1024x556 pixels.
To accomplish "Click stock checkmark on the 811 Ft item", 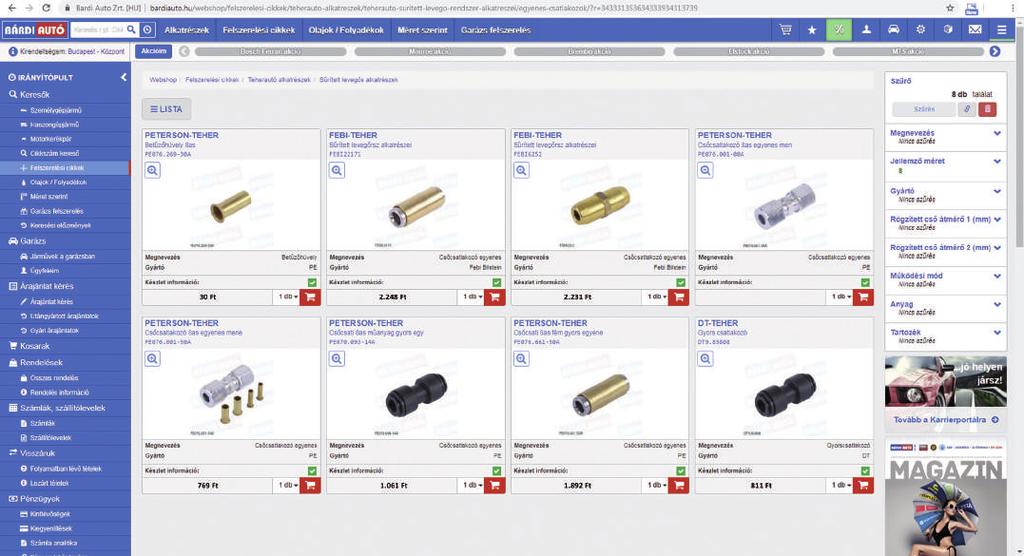I will coord(865,471).
